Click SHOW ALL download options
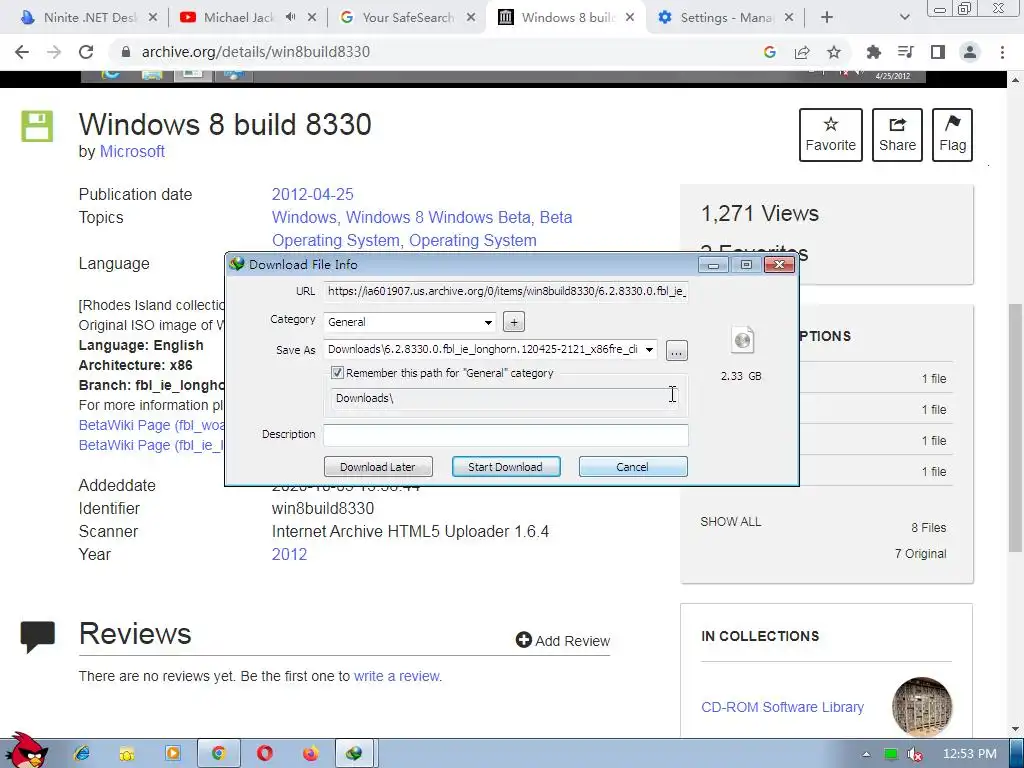Viewport: 1024px width, 768px height. 731,522
